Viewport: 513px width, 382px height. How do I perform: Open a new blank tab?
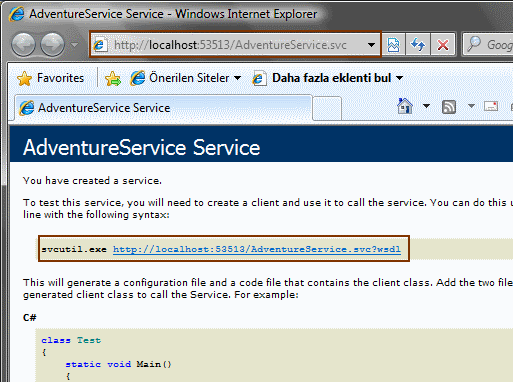click(327, 108)
